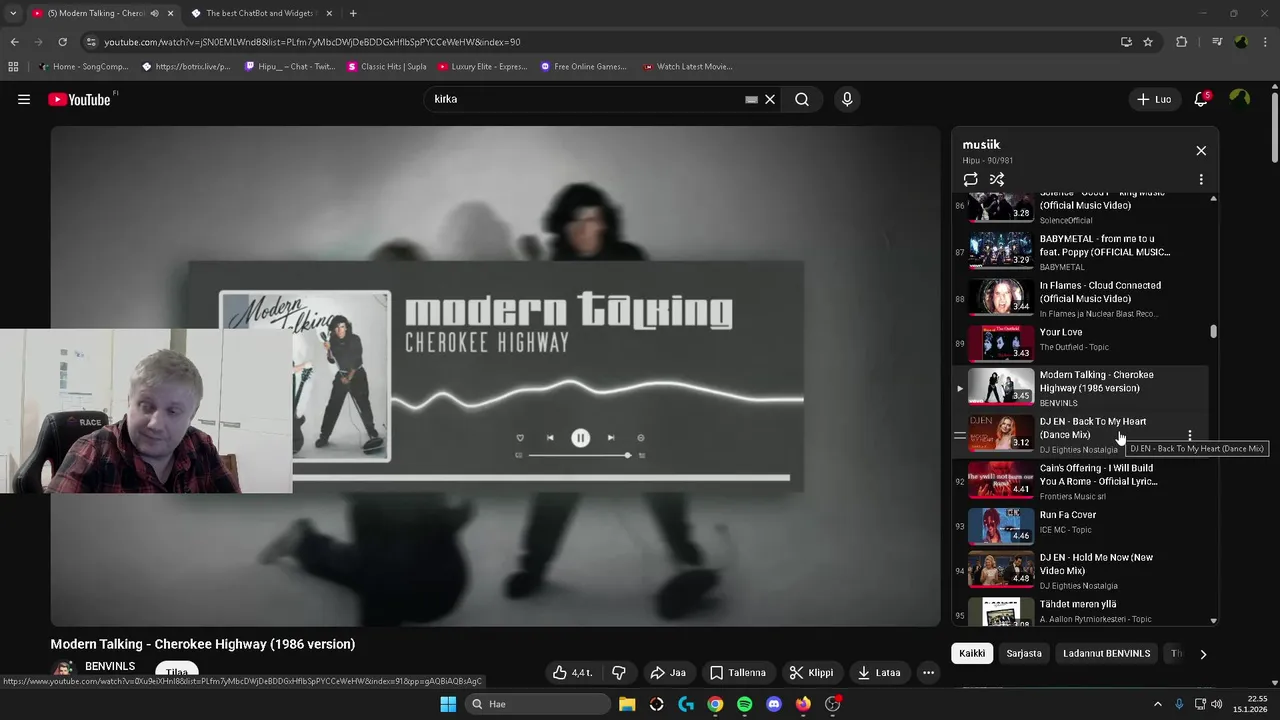1280x720 pixels.
Task: Open a new browser tab with plus
Action: pos(353,13)
